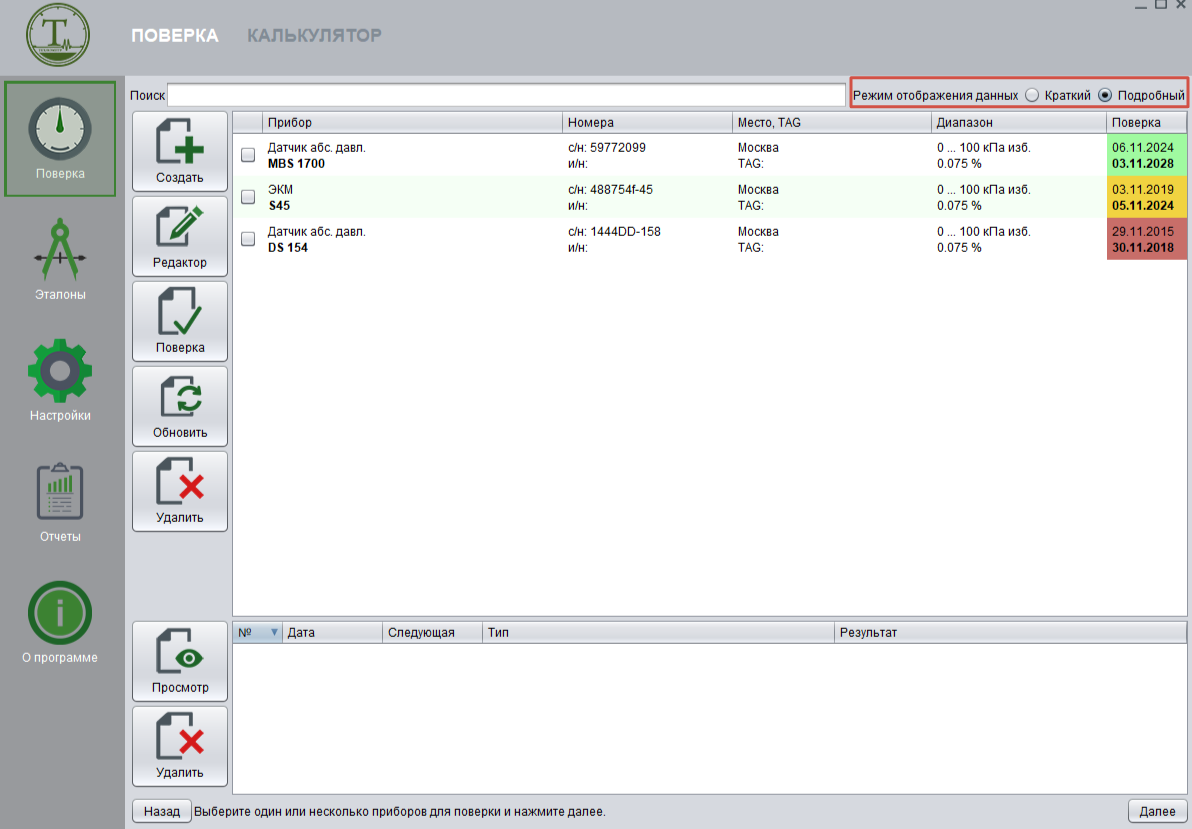Viewport: 1192px width, 829px height.
Task: Check the ЭКМ S45 device checkbox
Action: click(248, 197)
